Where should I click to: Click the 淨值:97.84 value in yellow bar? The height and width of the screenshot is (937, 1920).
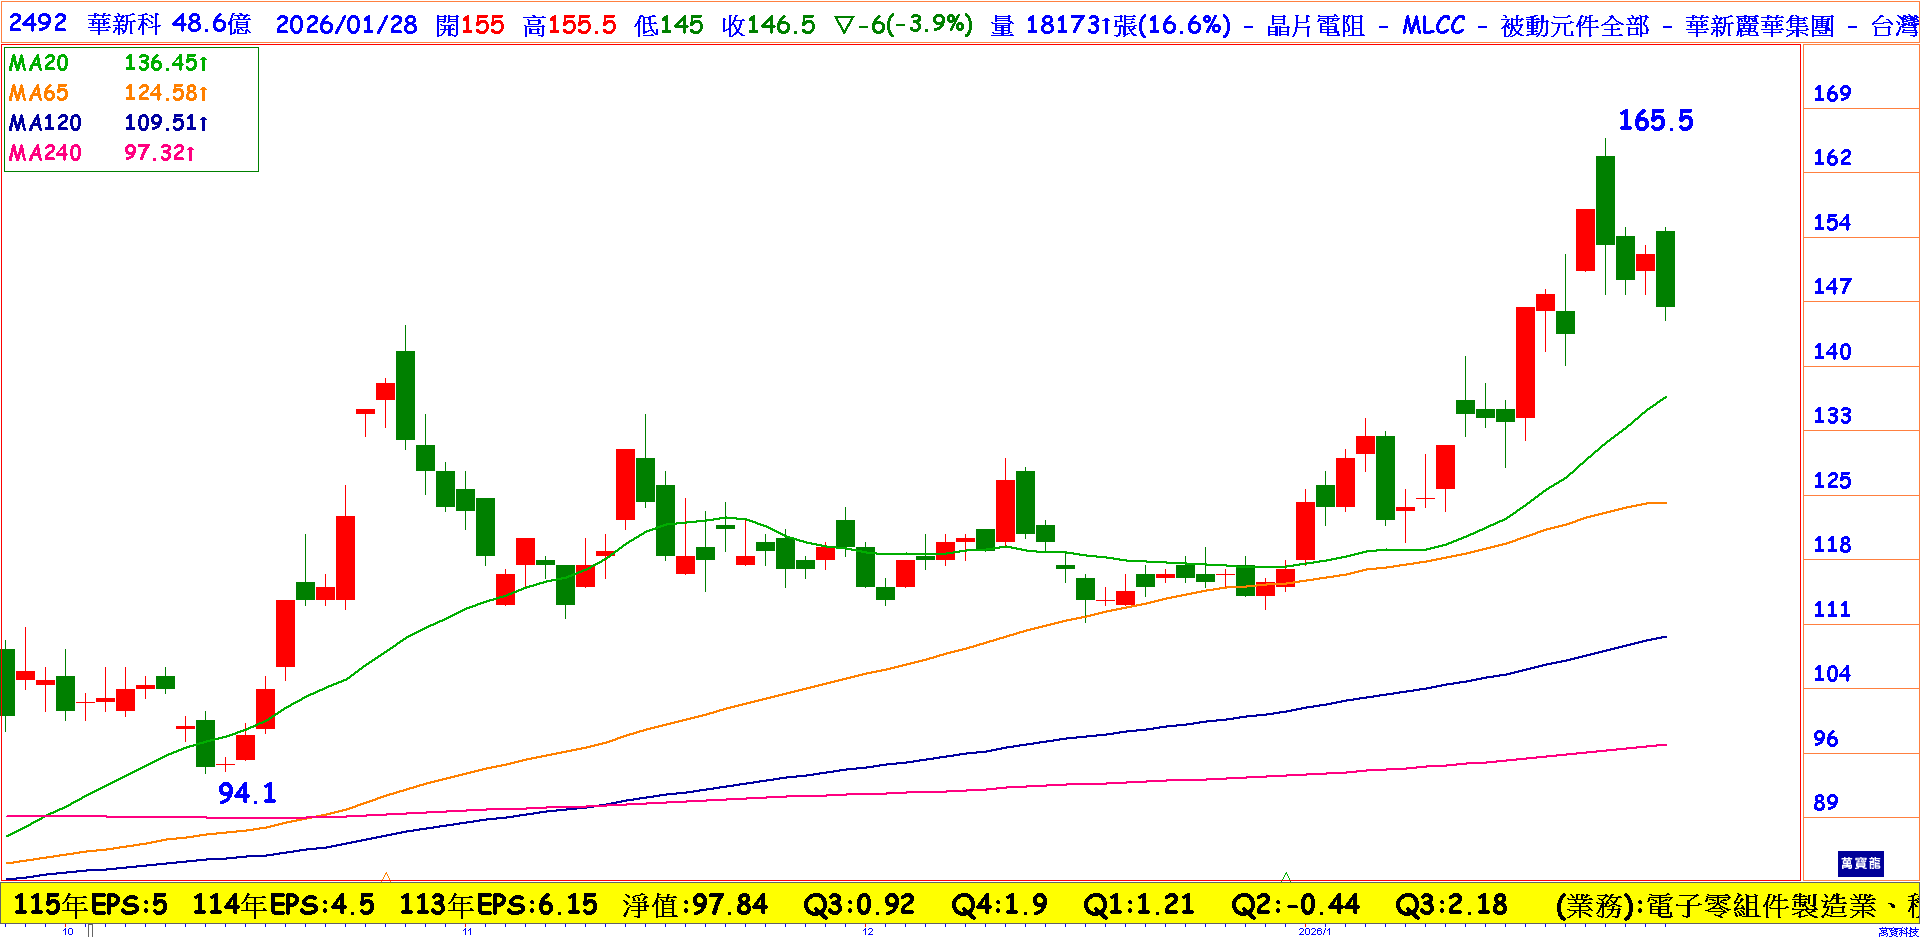click(x=694, y=905)
